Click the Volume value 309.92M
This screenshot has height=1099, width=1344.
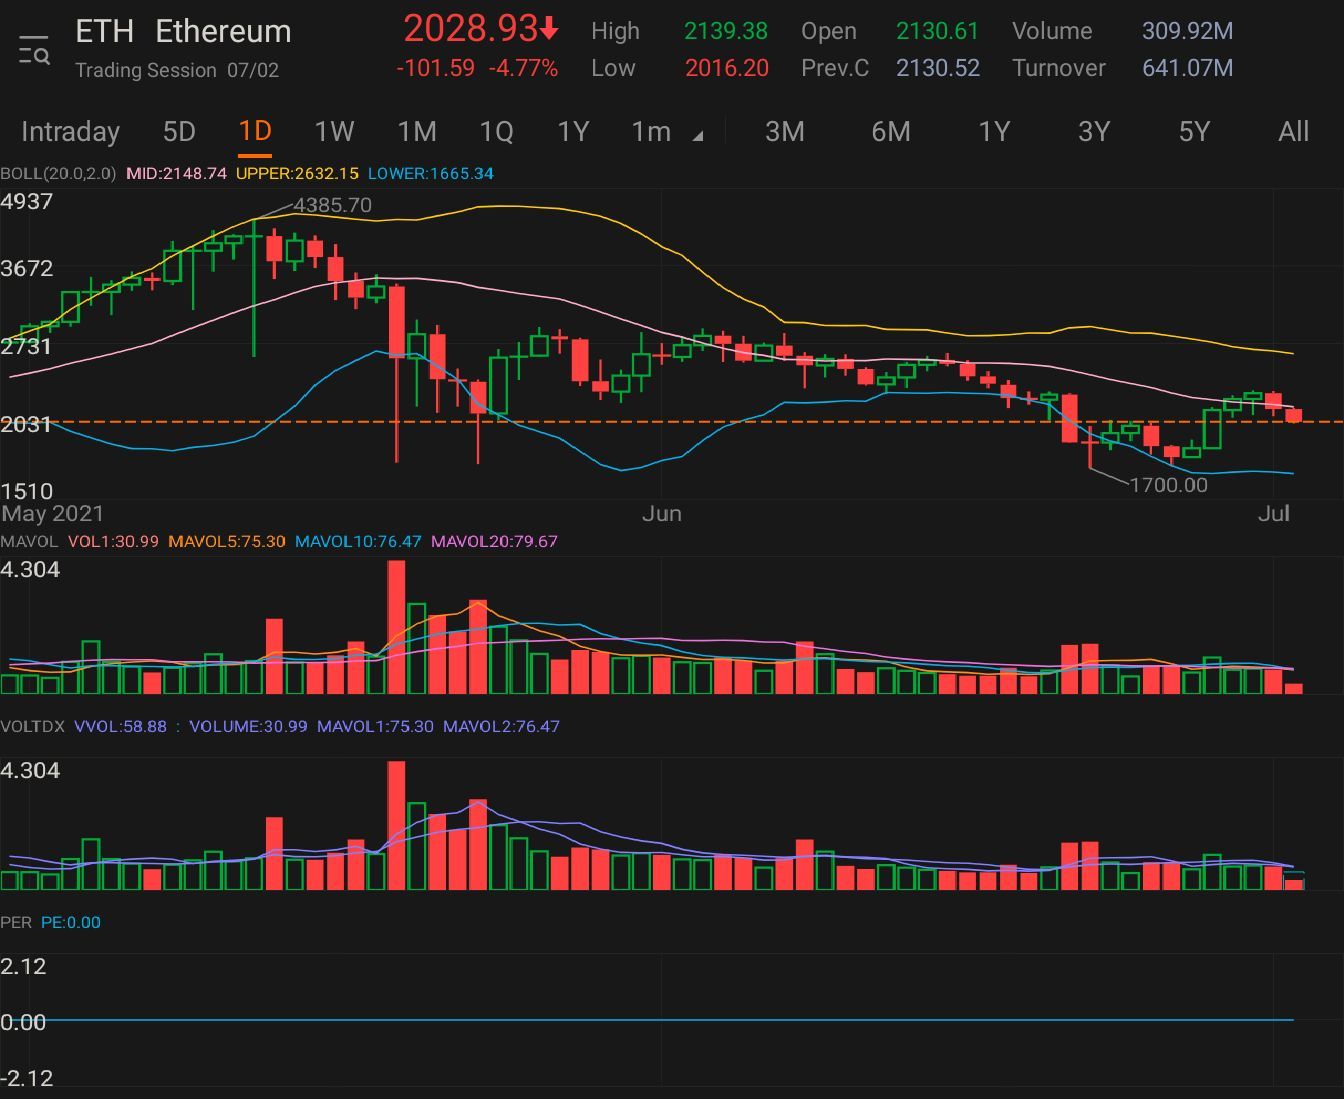click(x=1187, y=31)
